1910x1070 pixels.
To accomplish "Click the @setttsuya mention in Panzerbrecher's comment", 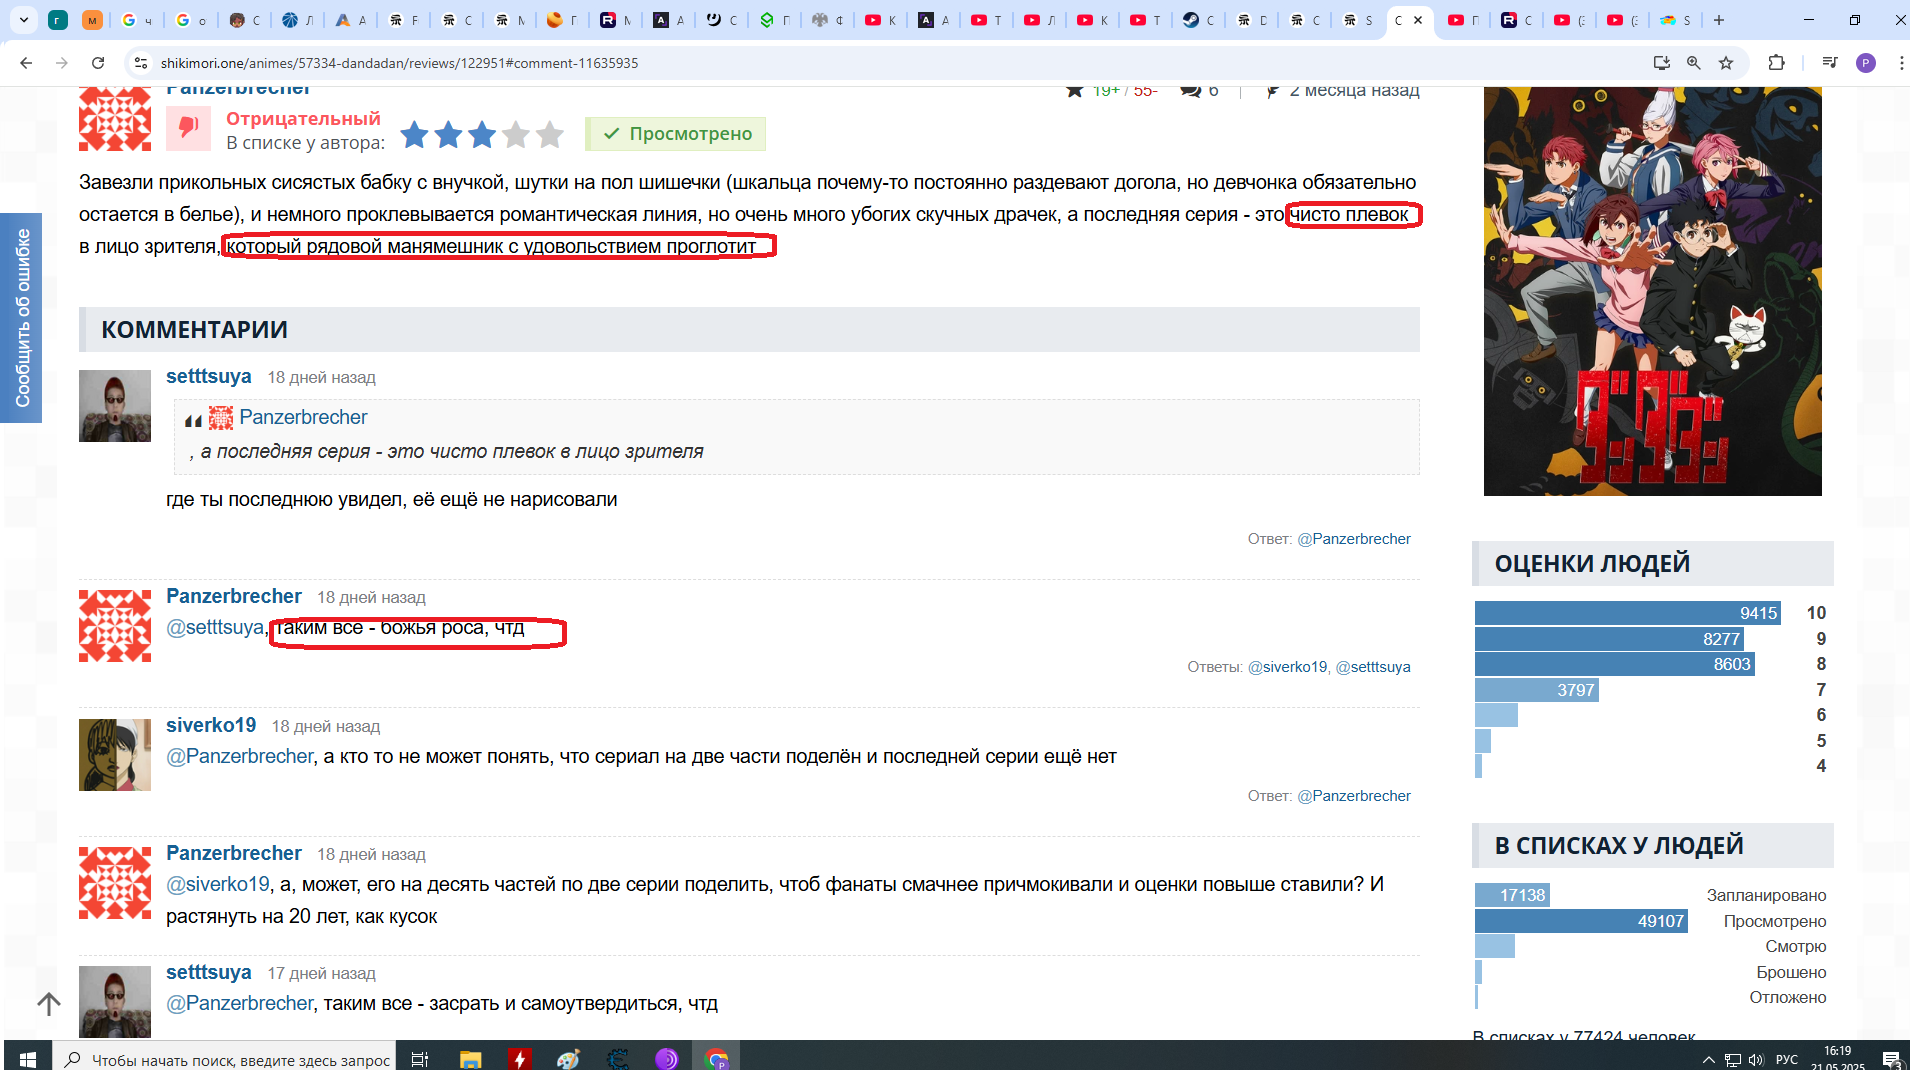I will tap(215, 628).
